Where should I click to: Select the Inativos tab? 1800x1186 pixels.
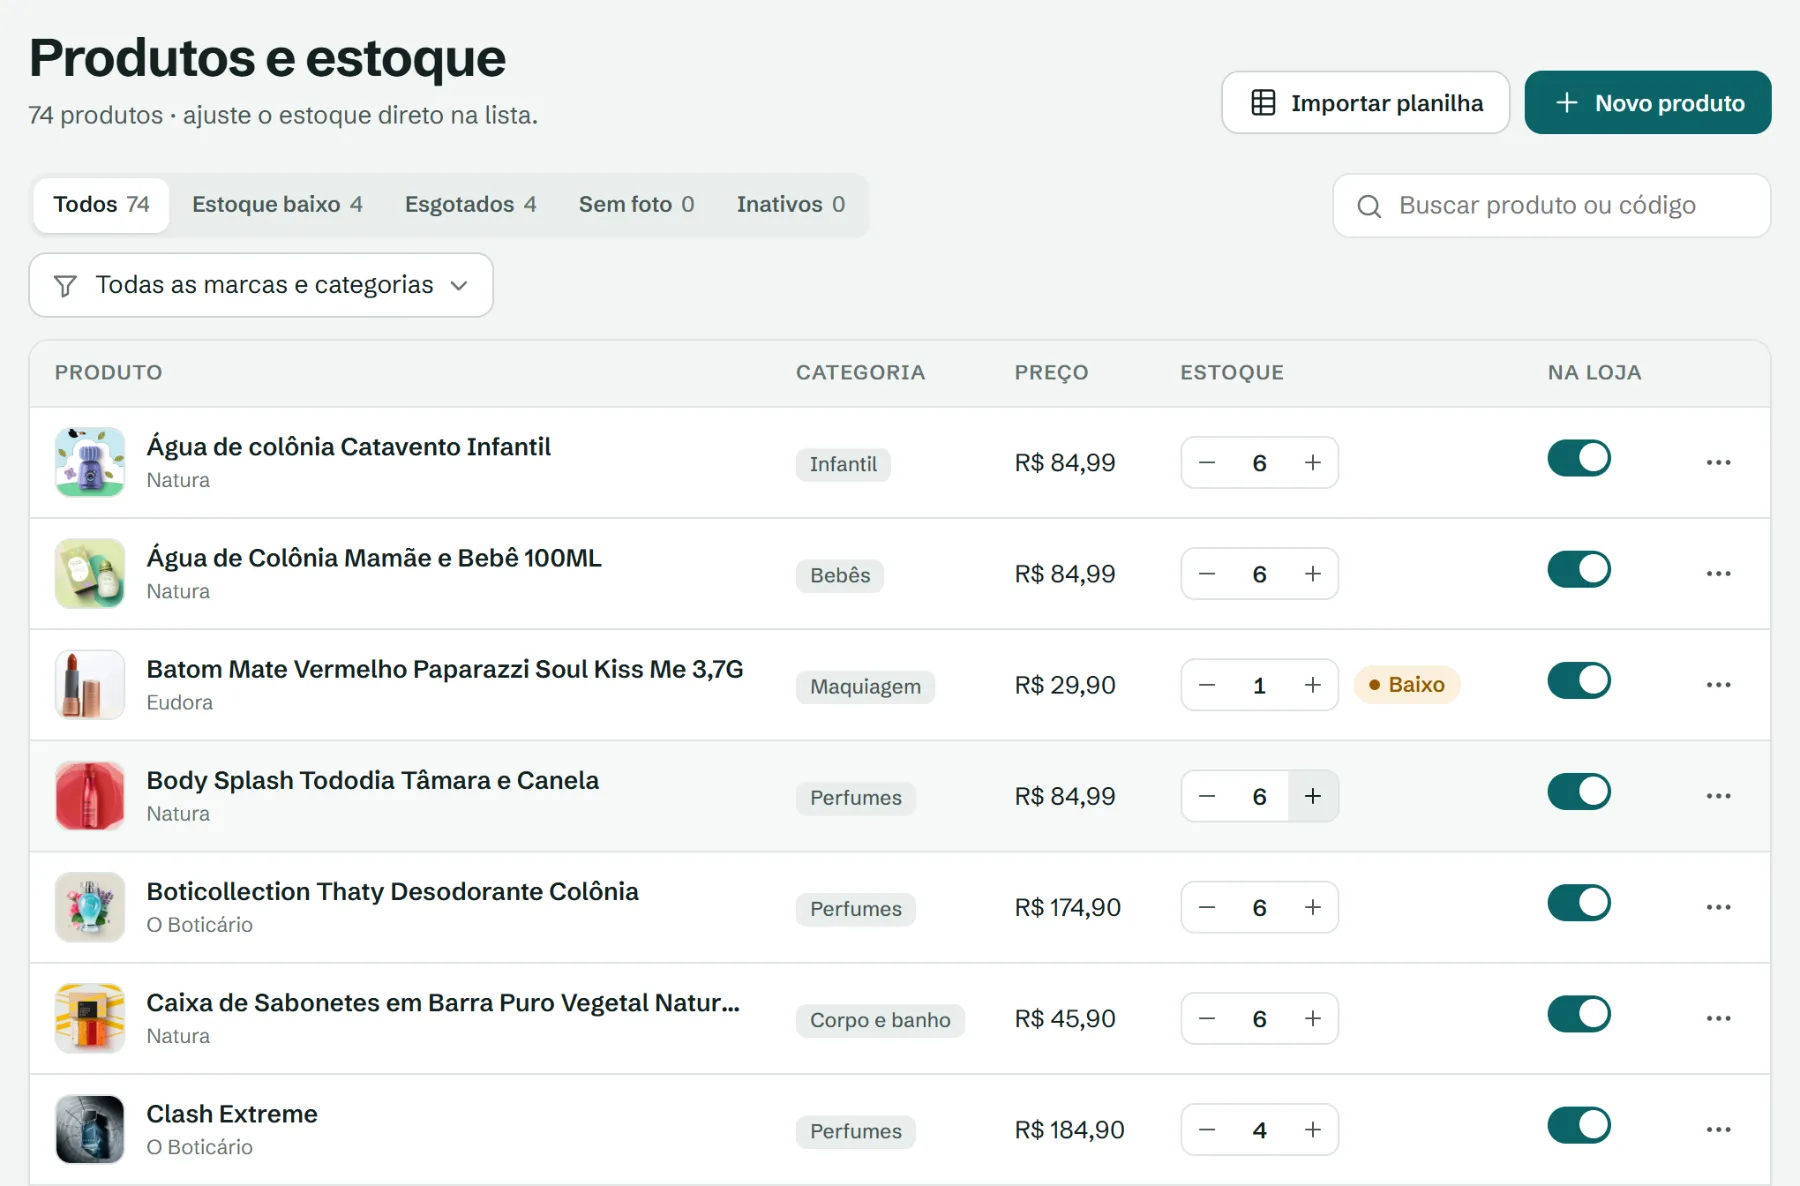[790, 205]
